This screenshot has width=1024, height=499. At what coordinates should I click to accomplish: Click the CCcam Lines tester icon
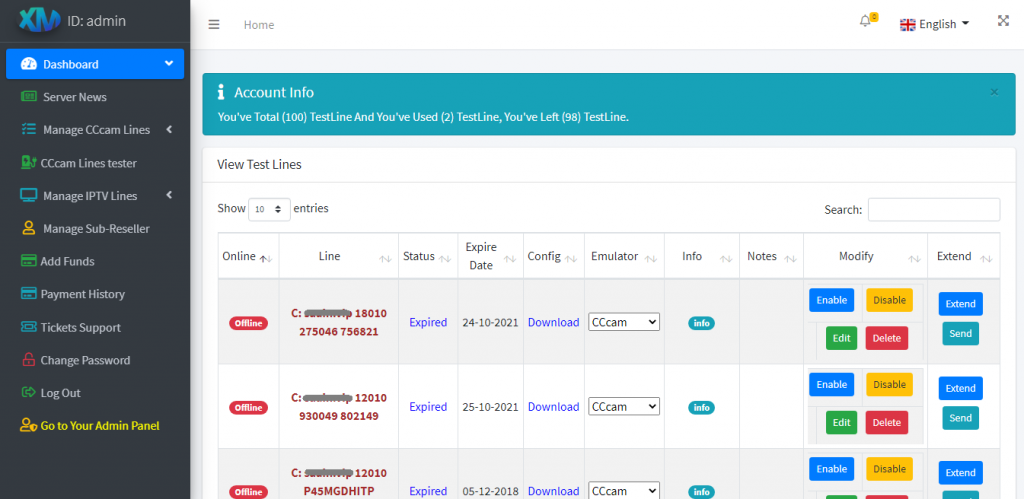[28, 163]
